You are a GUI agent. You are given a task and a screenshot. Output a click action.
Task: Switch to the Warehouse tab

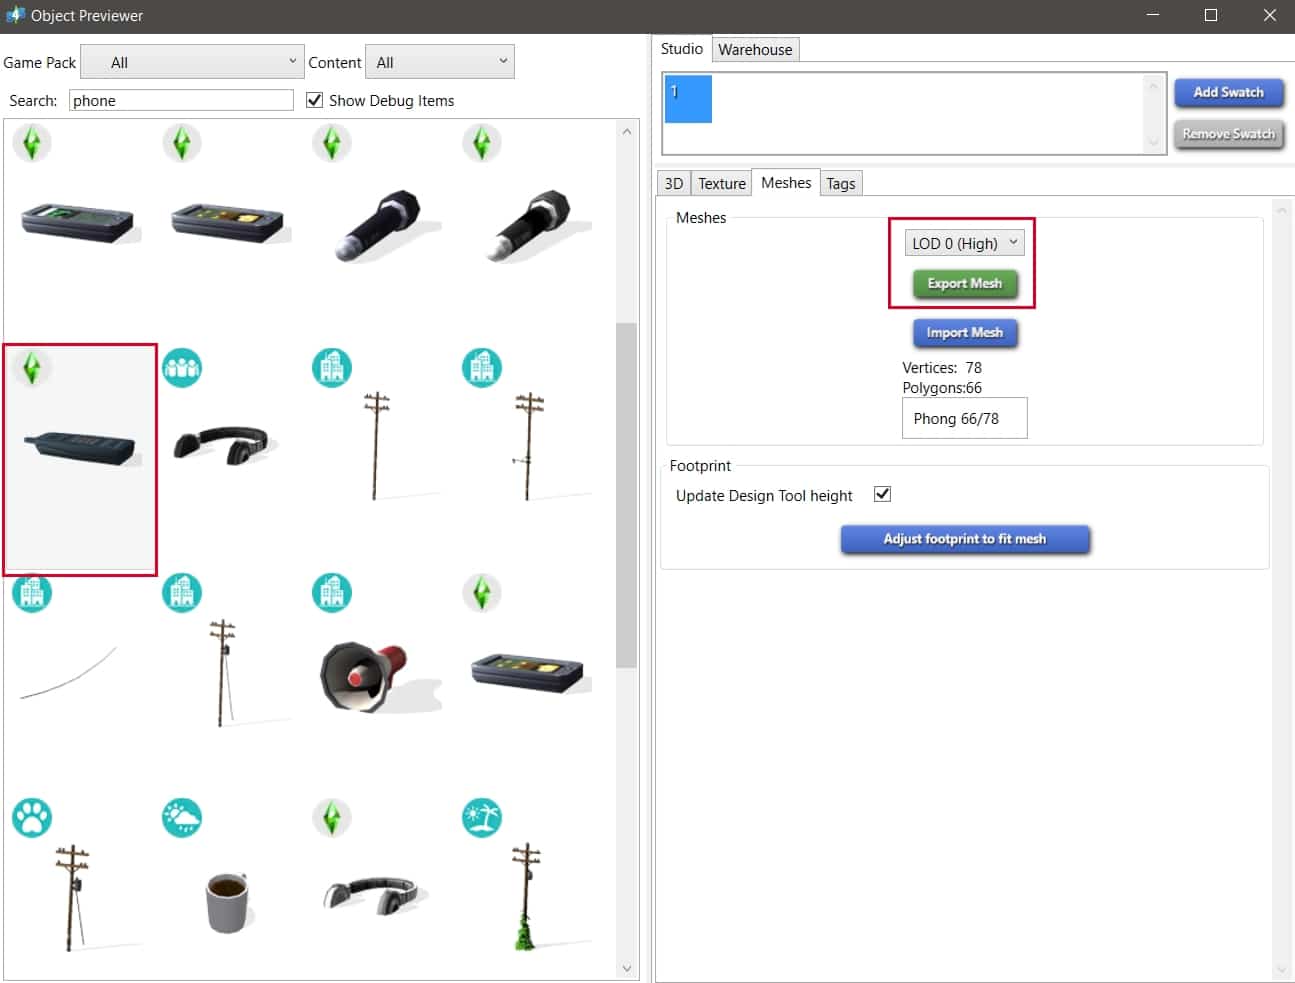coord(755,50)
